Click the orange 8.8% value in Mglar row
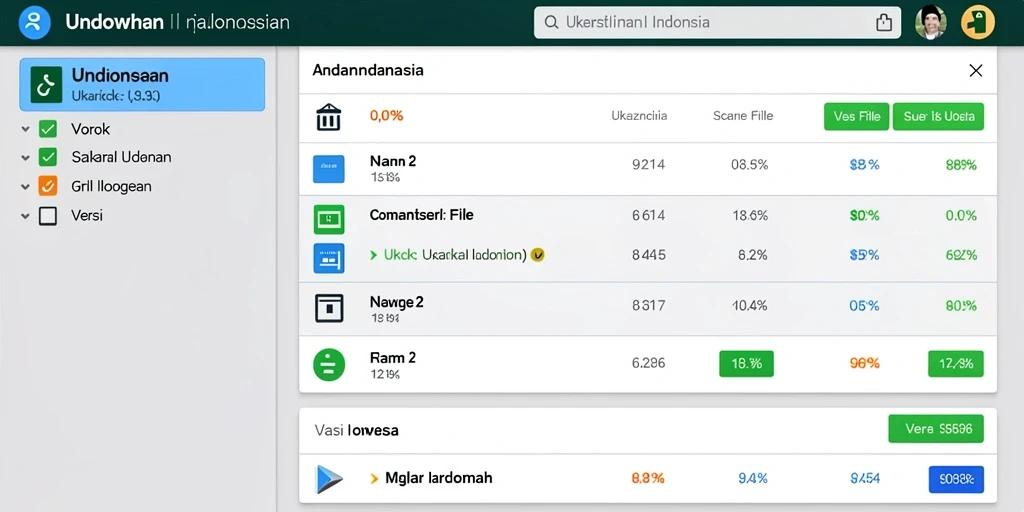This screenshot has width=1024, height=512. (648, 479)
